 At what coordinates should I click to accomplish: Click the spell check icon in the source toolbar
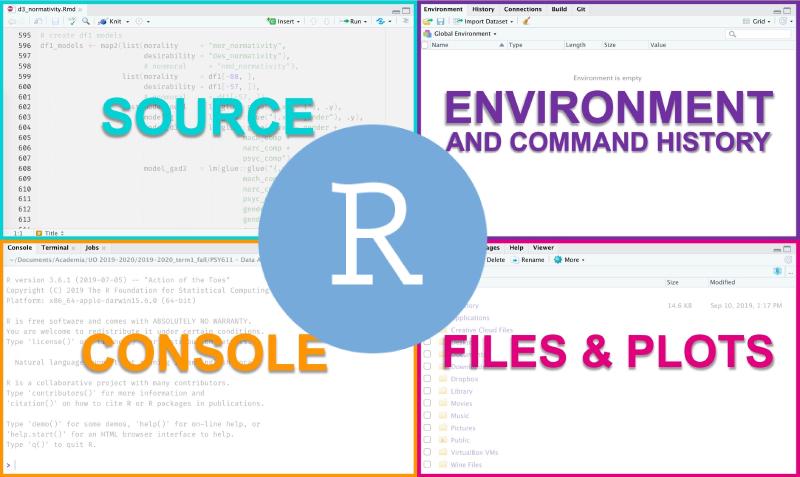(x=72, y=21)
